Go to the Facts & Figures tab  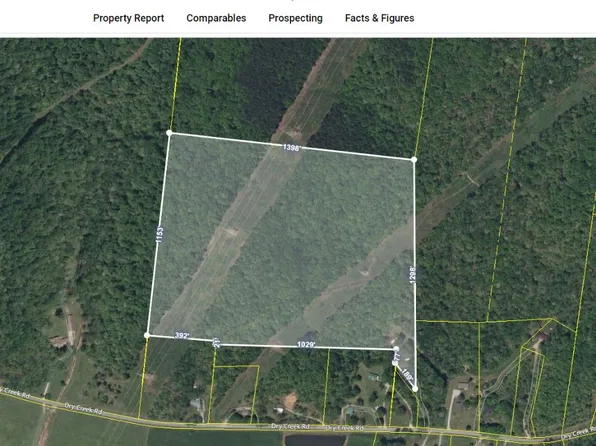point(379,18)
